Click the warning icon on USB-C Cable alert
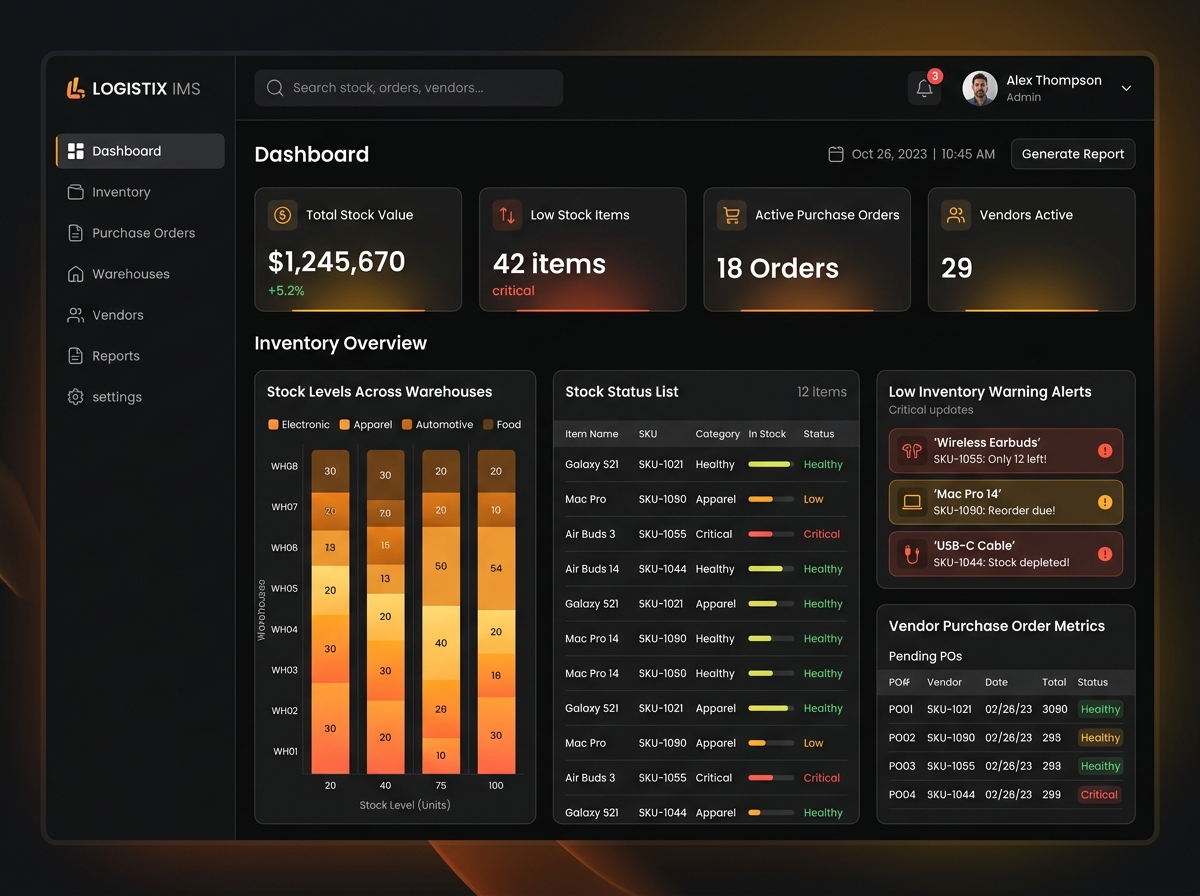The image size is (1200, 896). pos(1105,554)
